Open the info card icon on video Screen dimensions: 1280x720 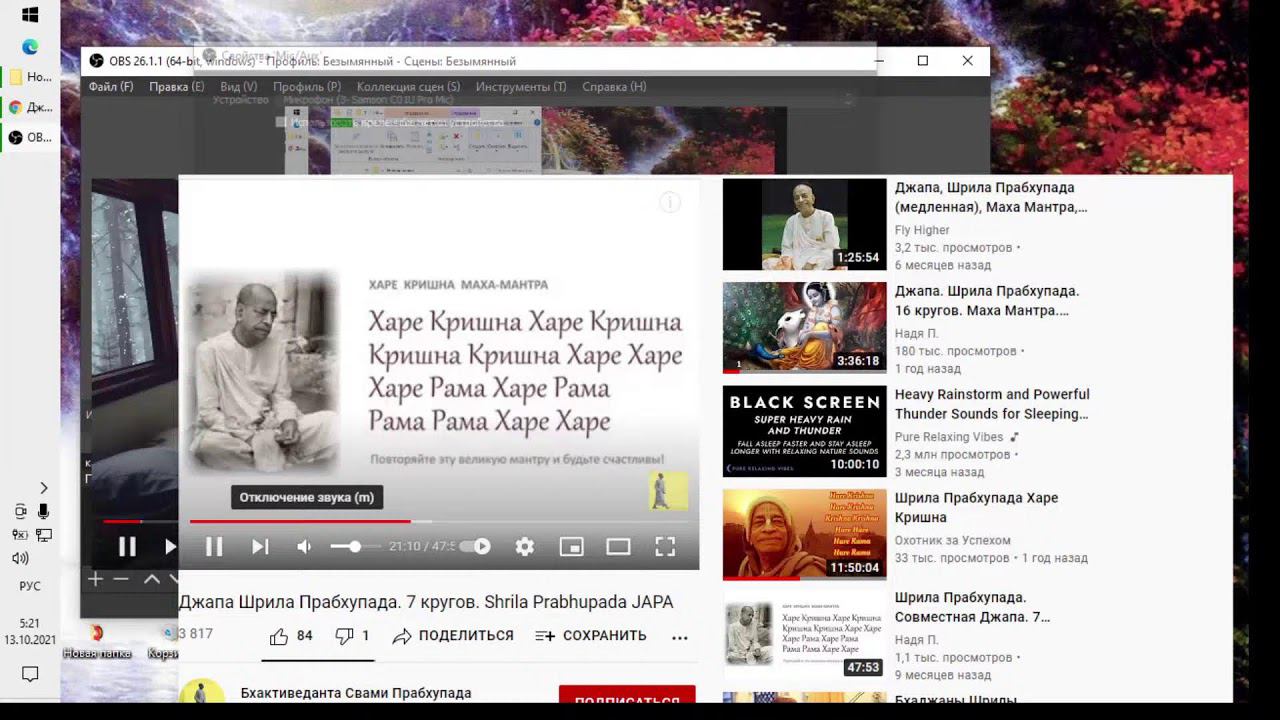[x=670, y=203]
